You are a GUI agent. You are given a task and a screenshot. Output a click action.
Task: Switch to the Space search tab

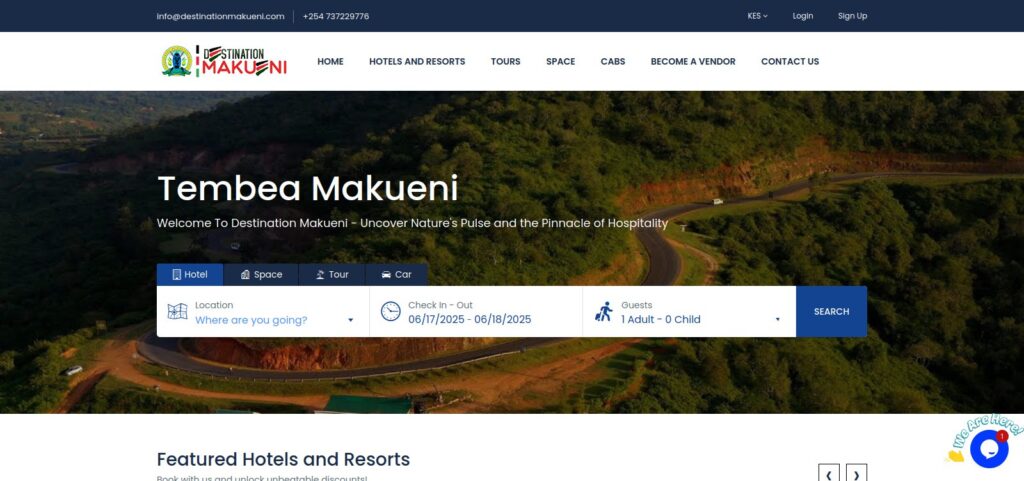[261, 275]
